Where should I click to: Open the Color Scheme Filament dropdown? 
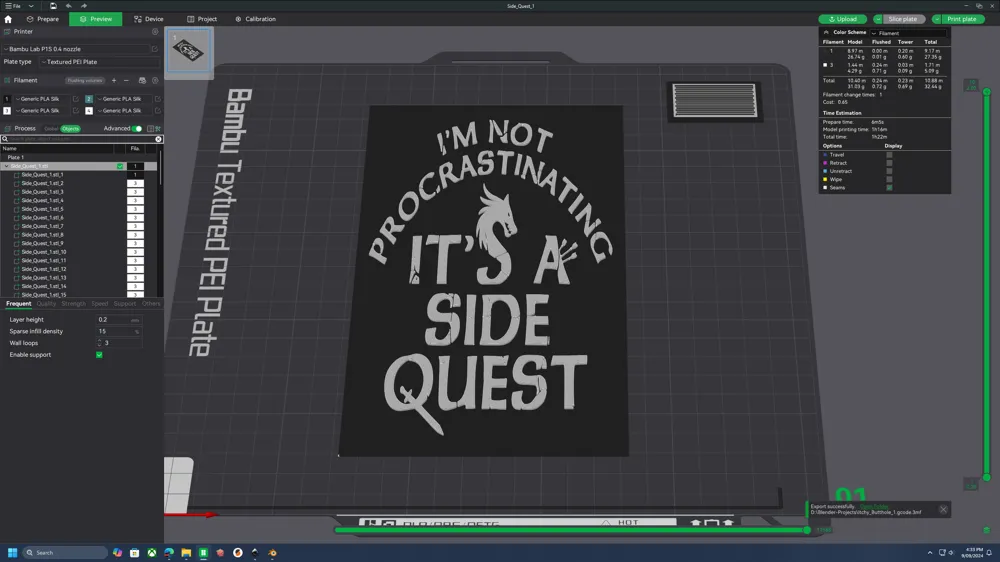pyautogui.click(x=909, y=33)
